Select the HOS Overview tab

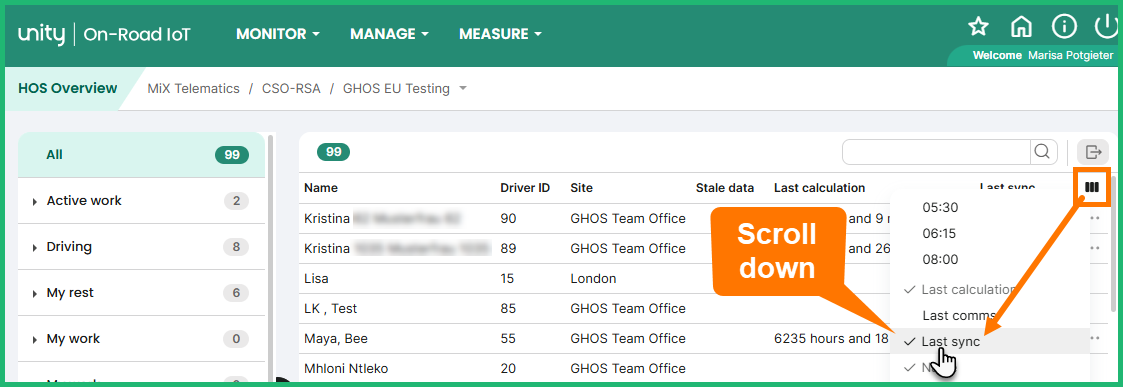click(x=67, y=88)
